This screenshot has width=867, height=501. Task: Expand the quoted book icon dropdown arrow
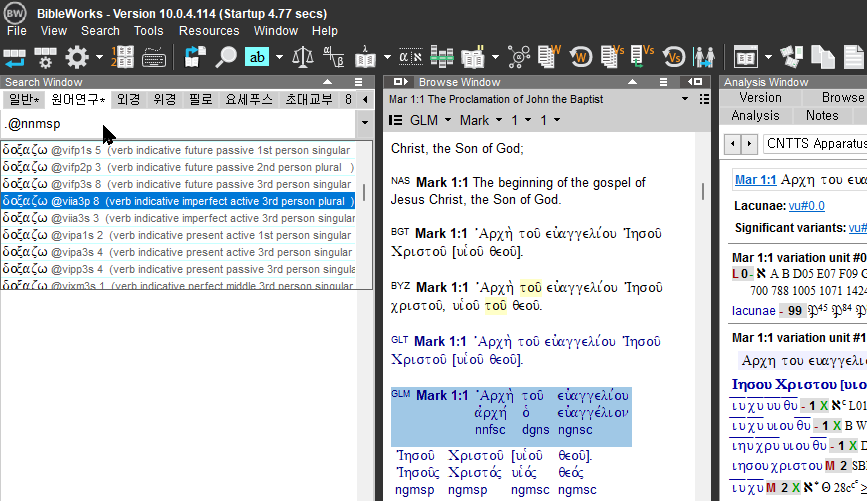pyautogui.click(x=495, y=57)
